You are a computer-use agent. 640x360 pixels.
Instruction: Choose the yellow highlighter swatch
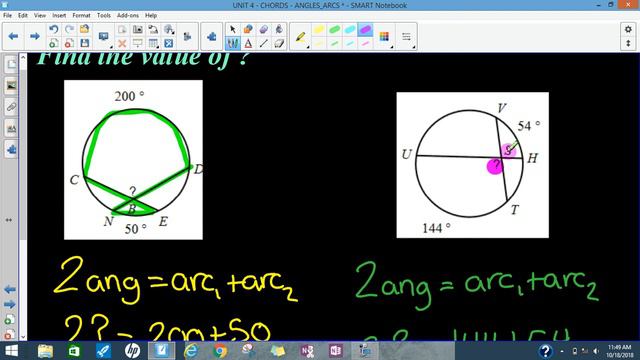[319, 29]
